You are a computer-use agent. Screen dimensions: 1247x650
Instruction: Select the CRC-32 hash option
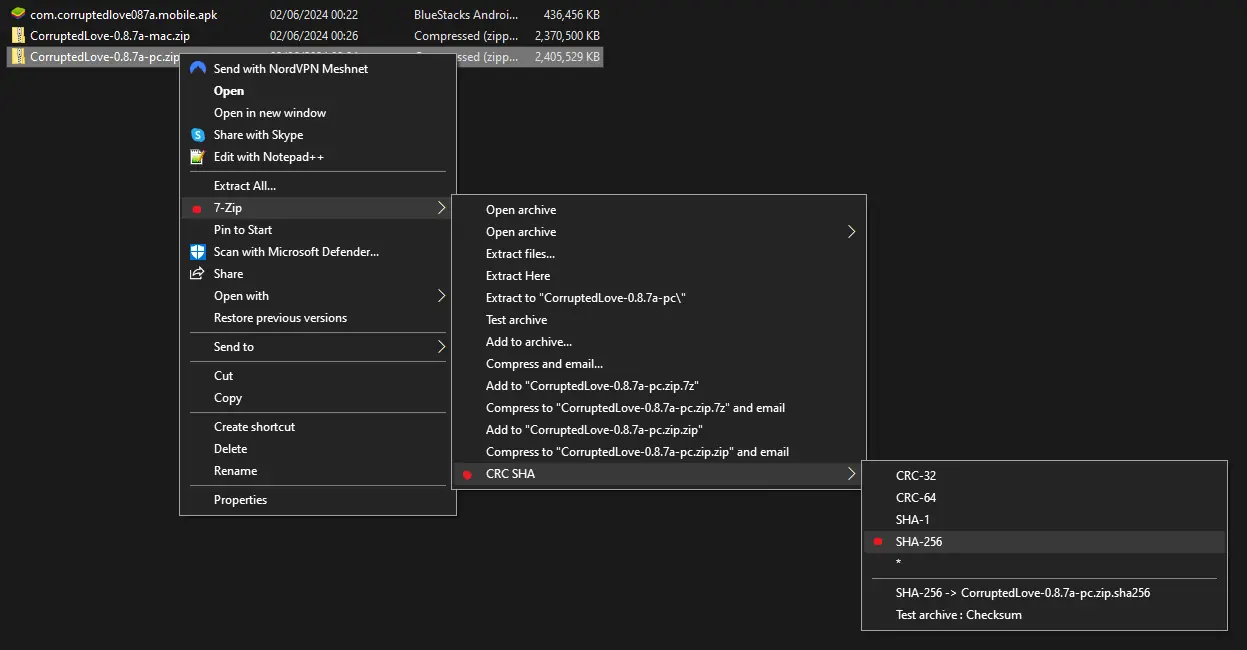pos(916,476)
